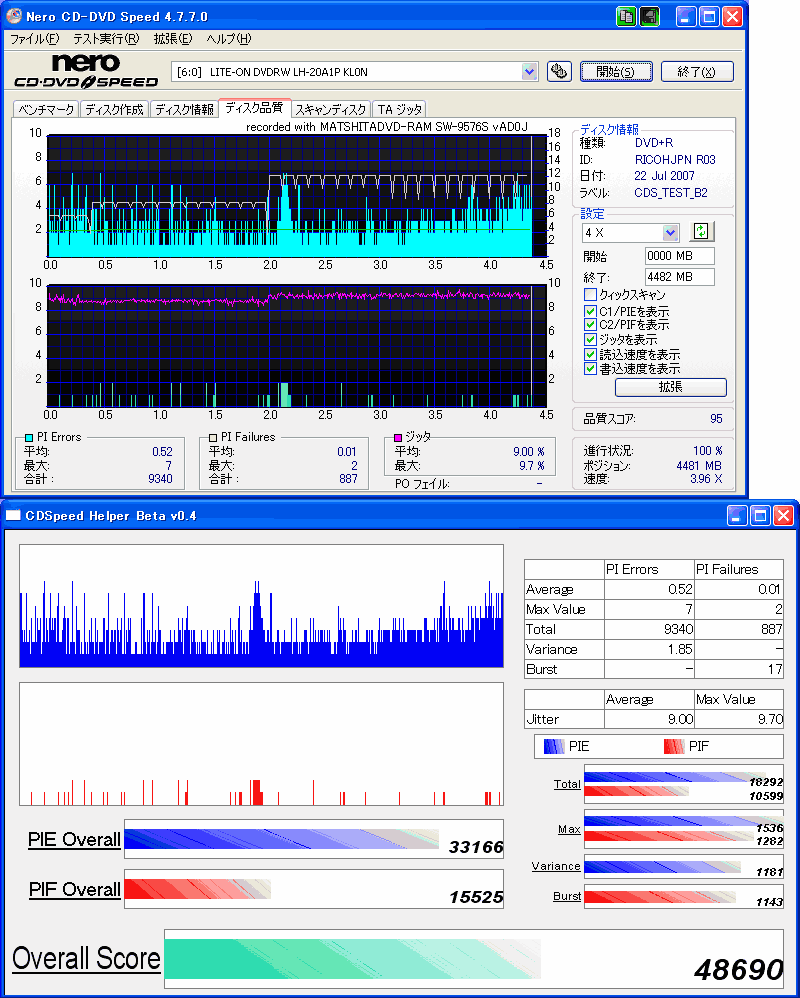This screenshot has width=800, height=998.
Task: Click the red PIF legend icon
Action: click(674, 746)
